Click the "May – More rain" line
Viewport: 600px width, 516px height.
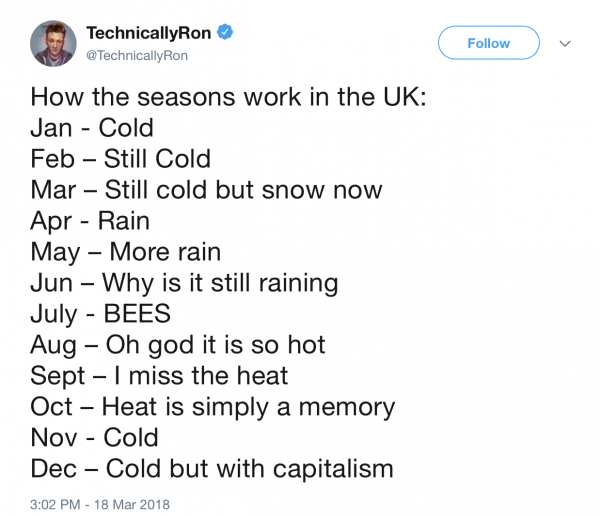point(125,252)
